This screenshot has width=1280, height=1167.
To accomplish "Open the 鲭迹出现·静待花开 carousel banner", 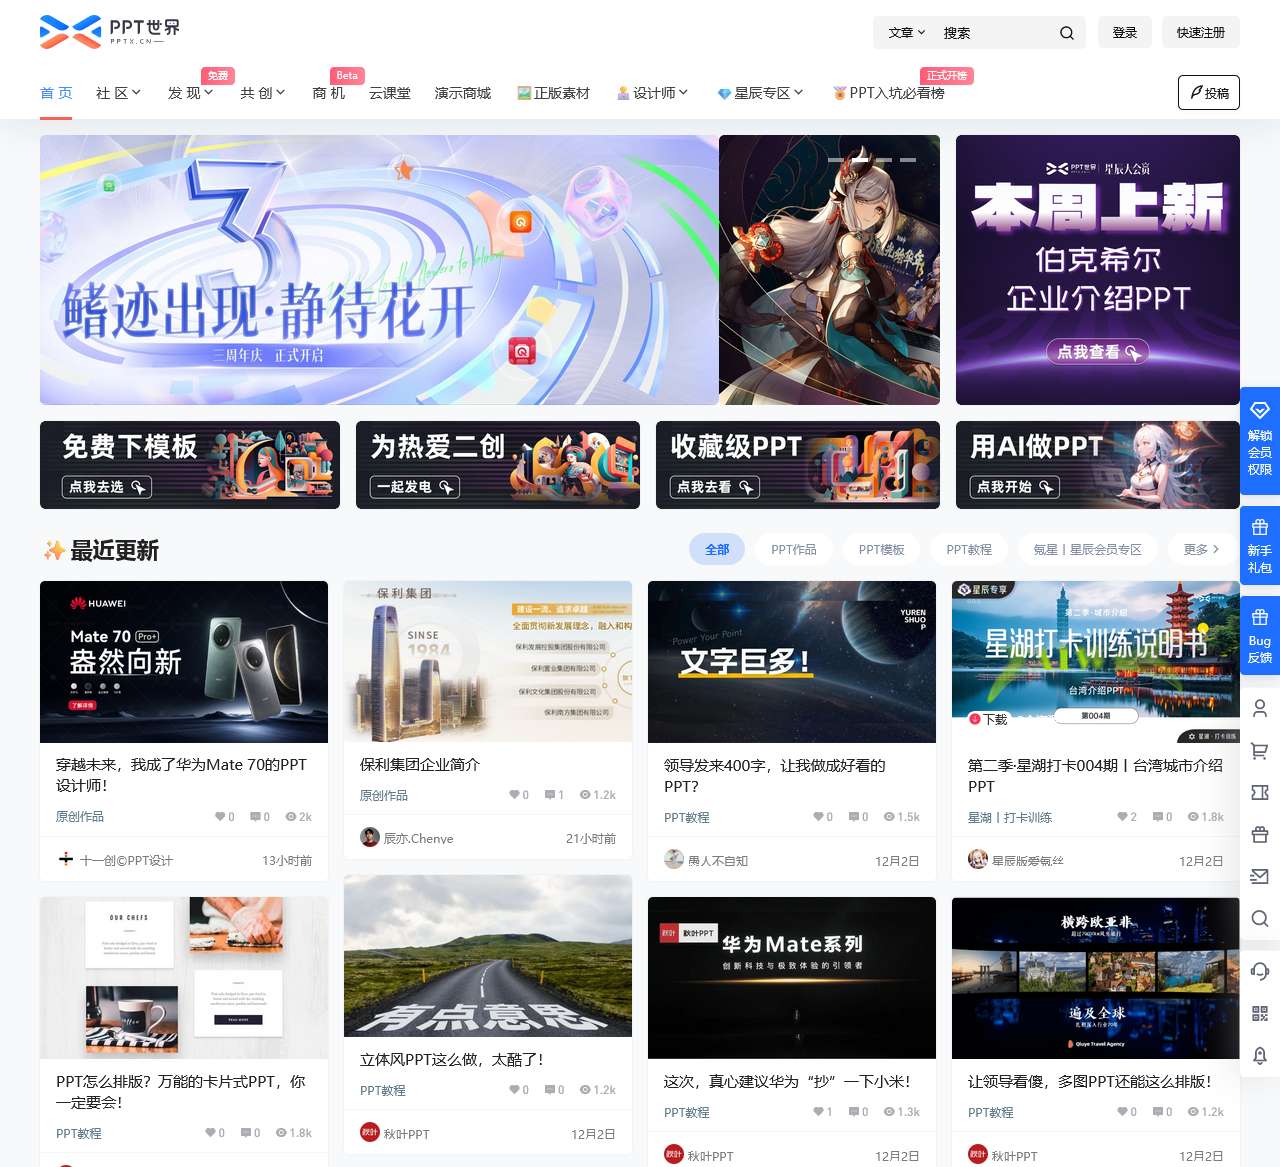I will tap(379, 270).
